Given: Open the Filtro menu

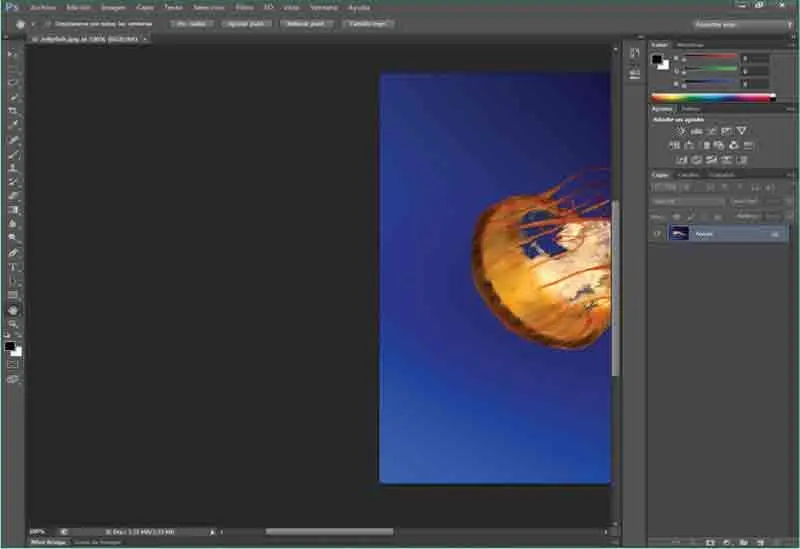Looking at the screenshot, I should (244, 7).
